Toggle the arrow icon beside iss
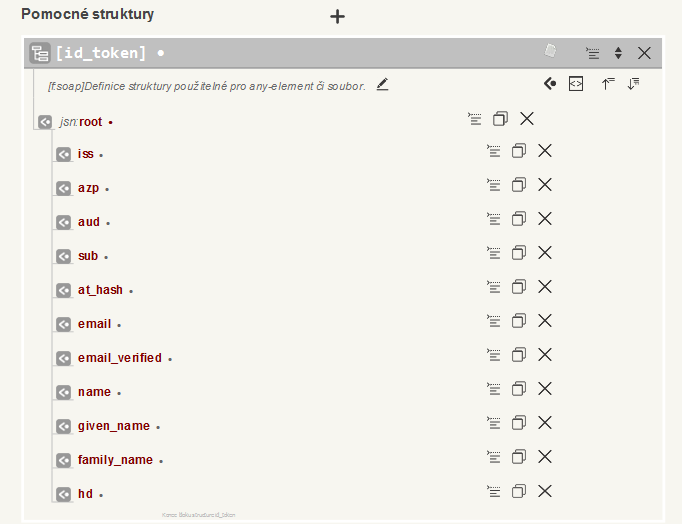This screenshot has width=682, height=524. pos(64,154)
